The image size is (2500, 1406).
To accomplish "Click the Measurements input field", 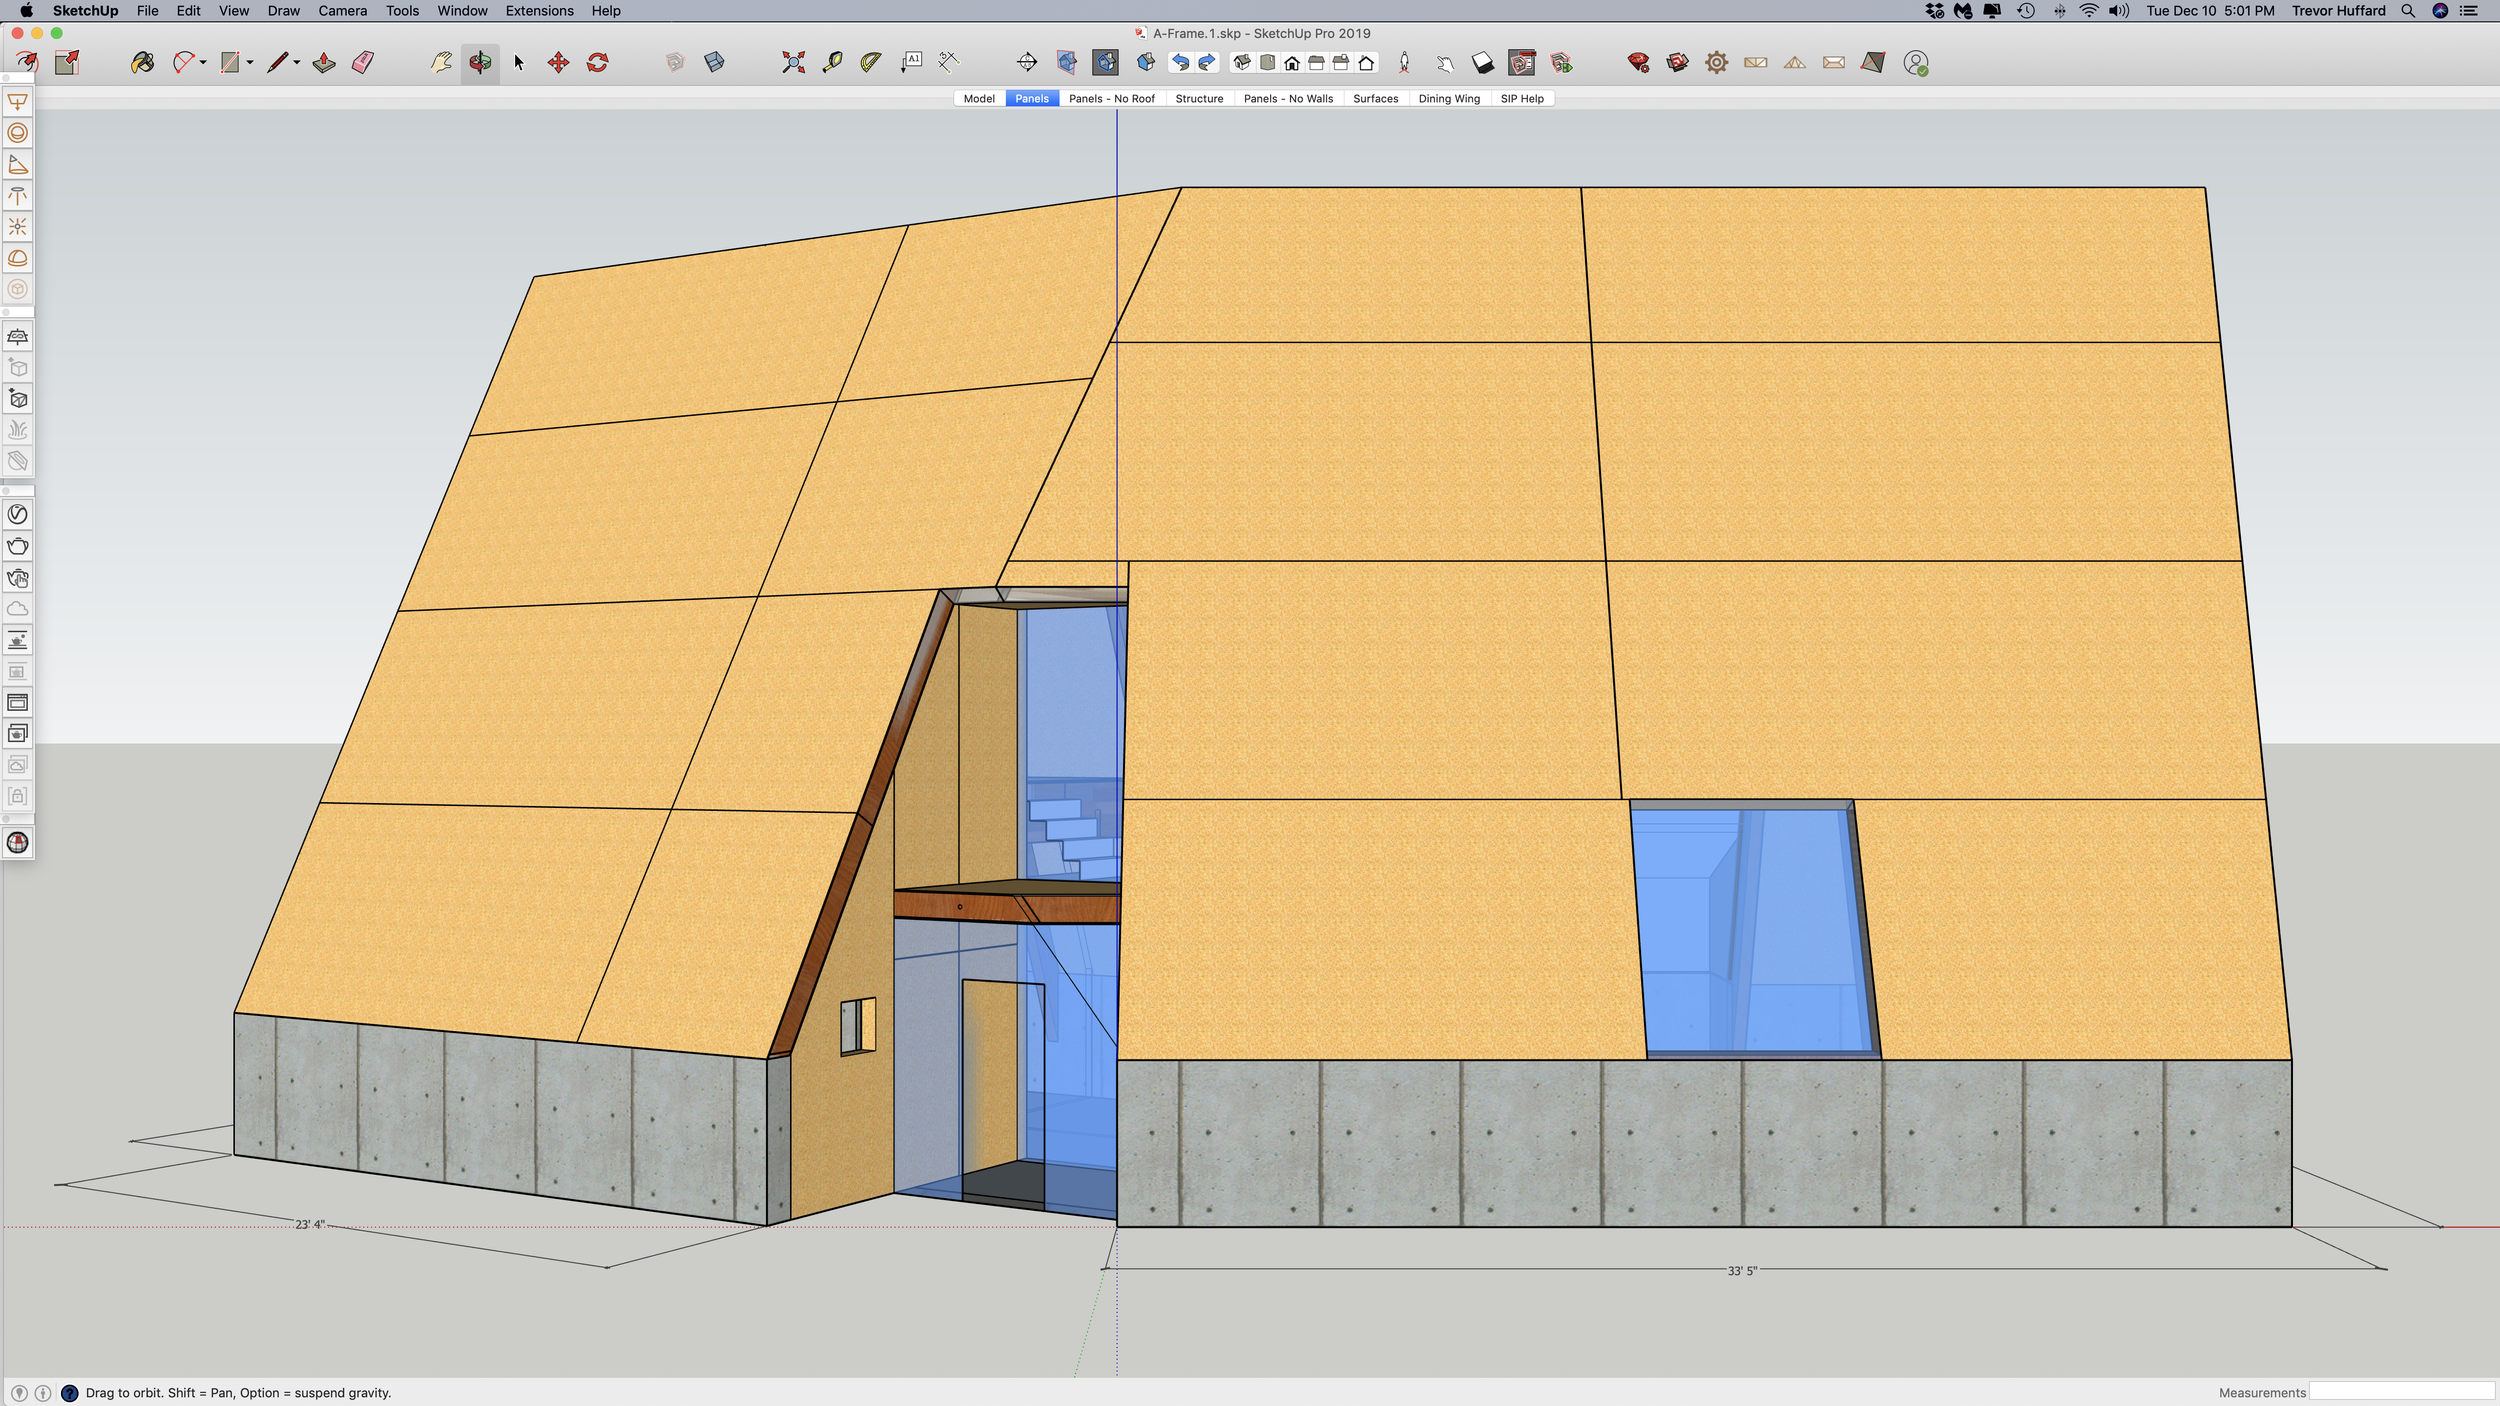I will (x=2400, y=1392).
